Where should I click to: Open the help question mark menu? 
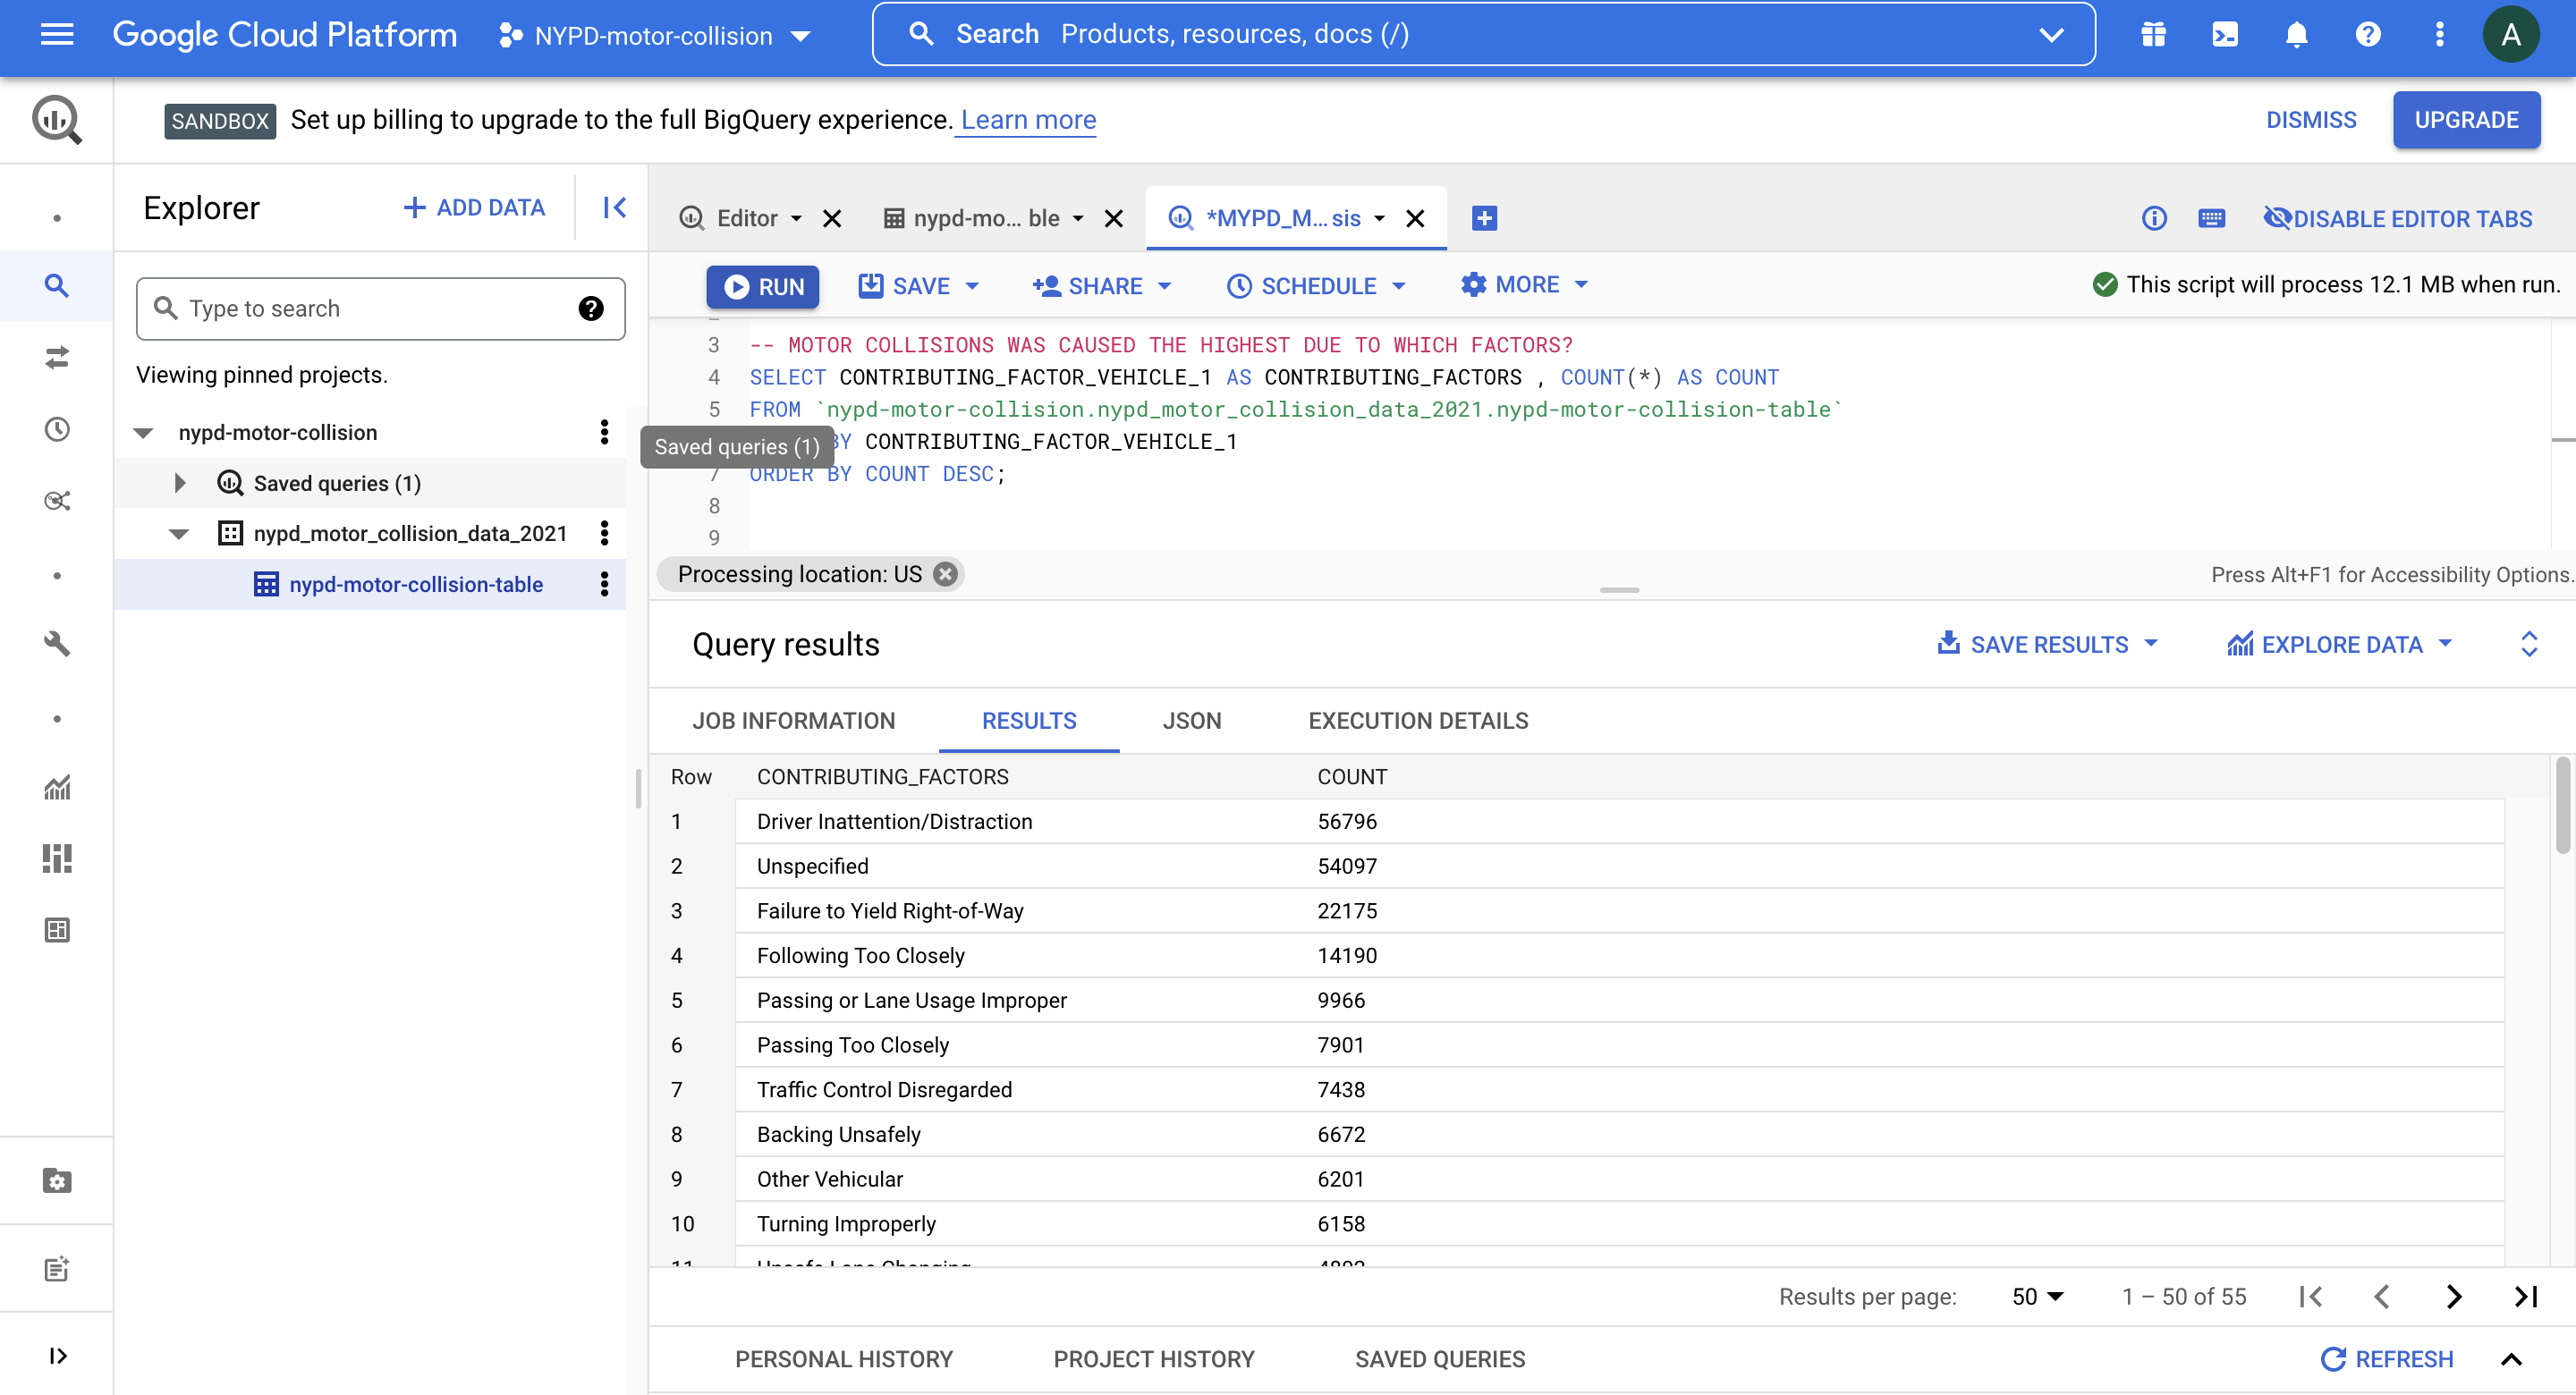click(x=2367, y=35)
